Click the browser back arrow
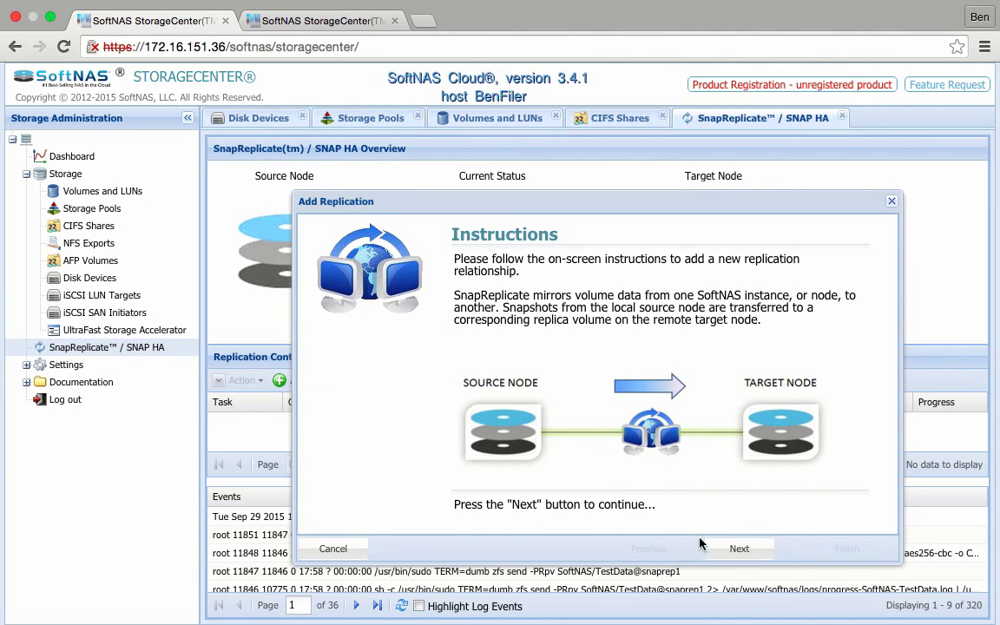The height and width of the screenshot is (625, 1000). coord(15,47)
